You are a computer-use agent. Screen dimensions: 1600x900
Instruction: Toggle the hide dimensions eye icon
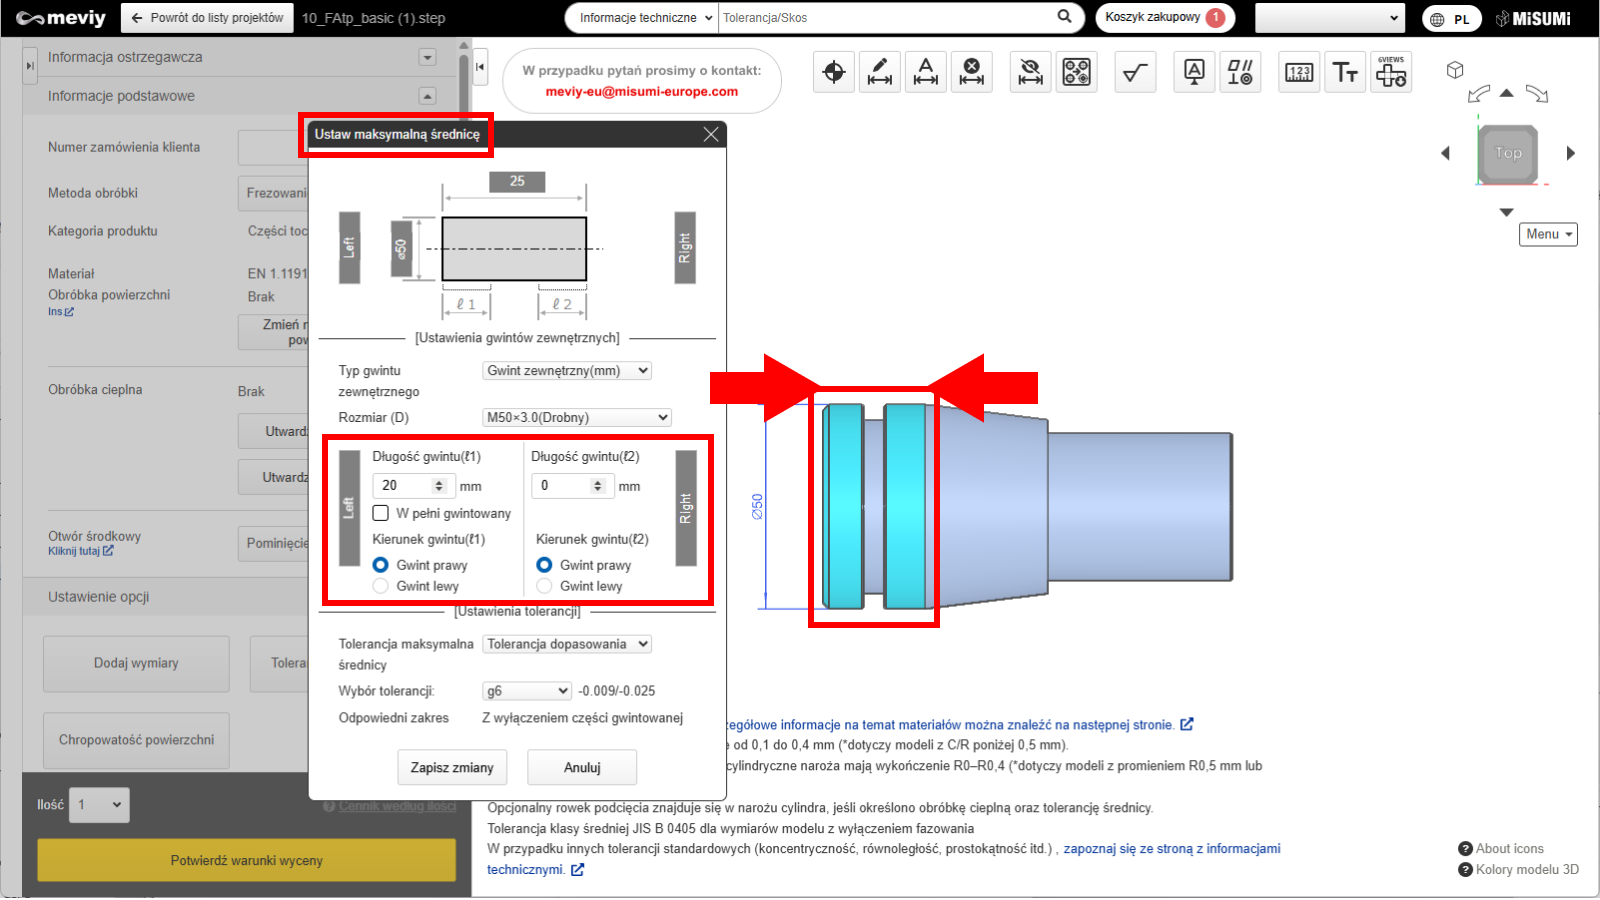(1029, 72)
